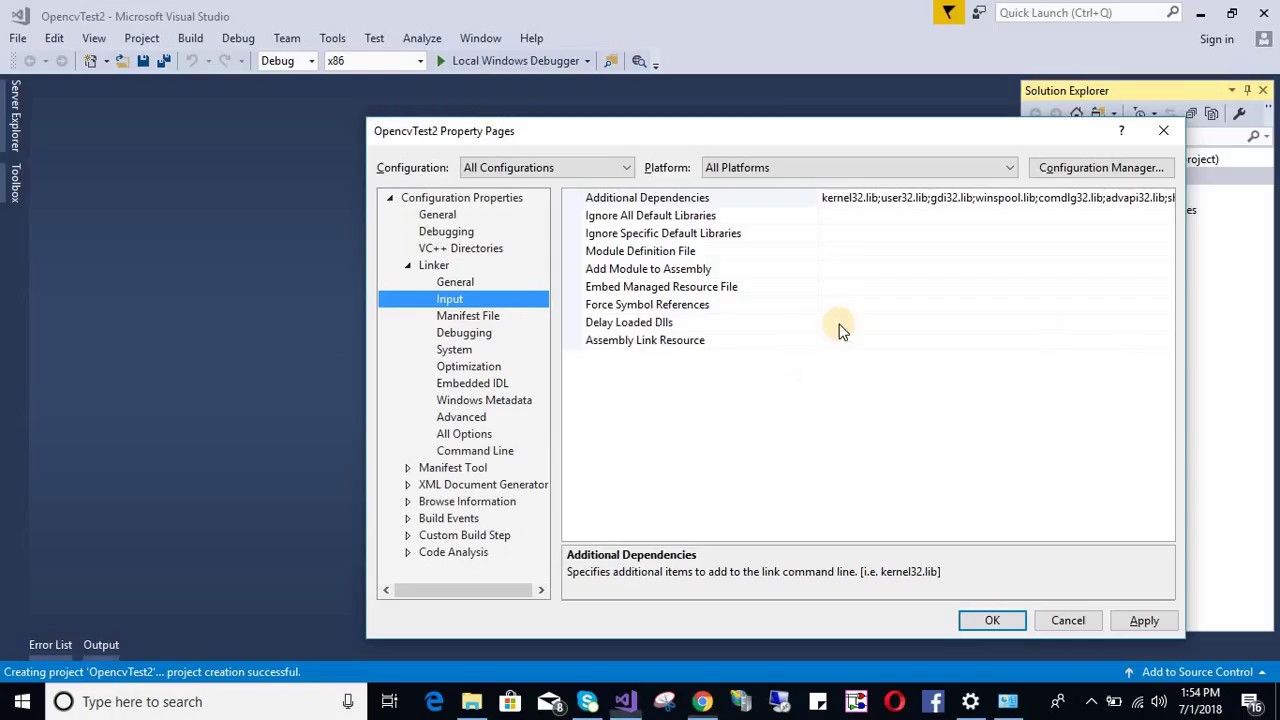Click the Save All icon in toolbar
This screenshot has height=720, width=1280.
point(163,61)
